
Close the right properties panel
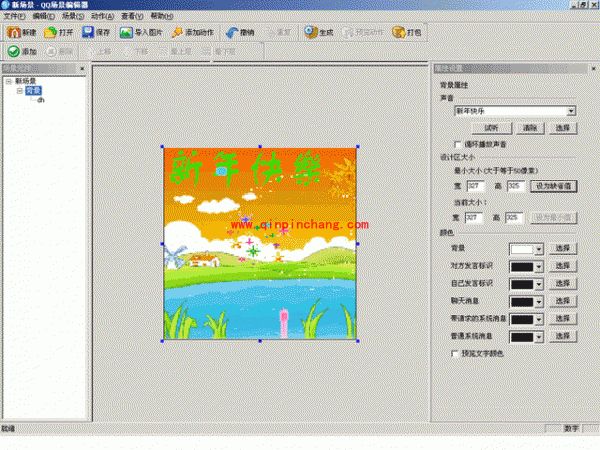[x=593, y=68]
